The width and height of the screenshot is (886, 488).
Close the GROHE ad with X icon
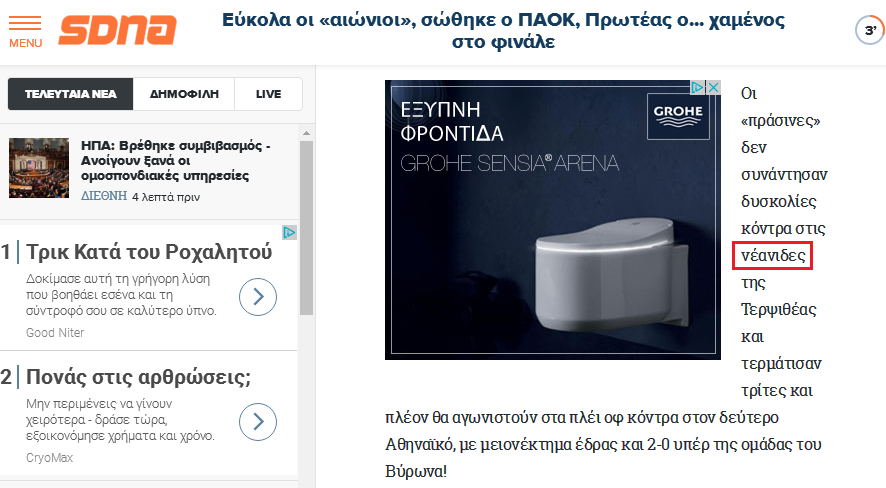(714, 88)
